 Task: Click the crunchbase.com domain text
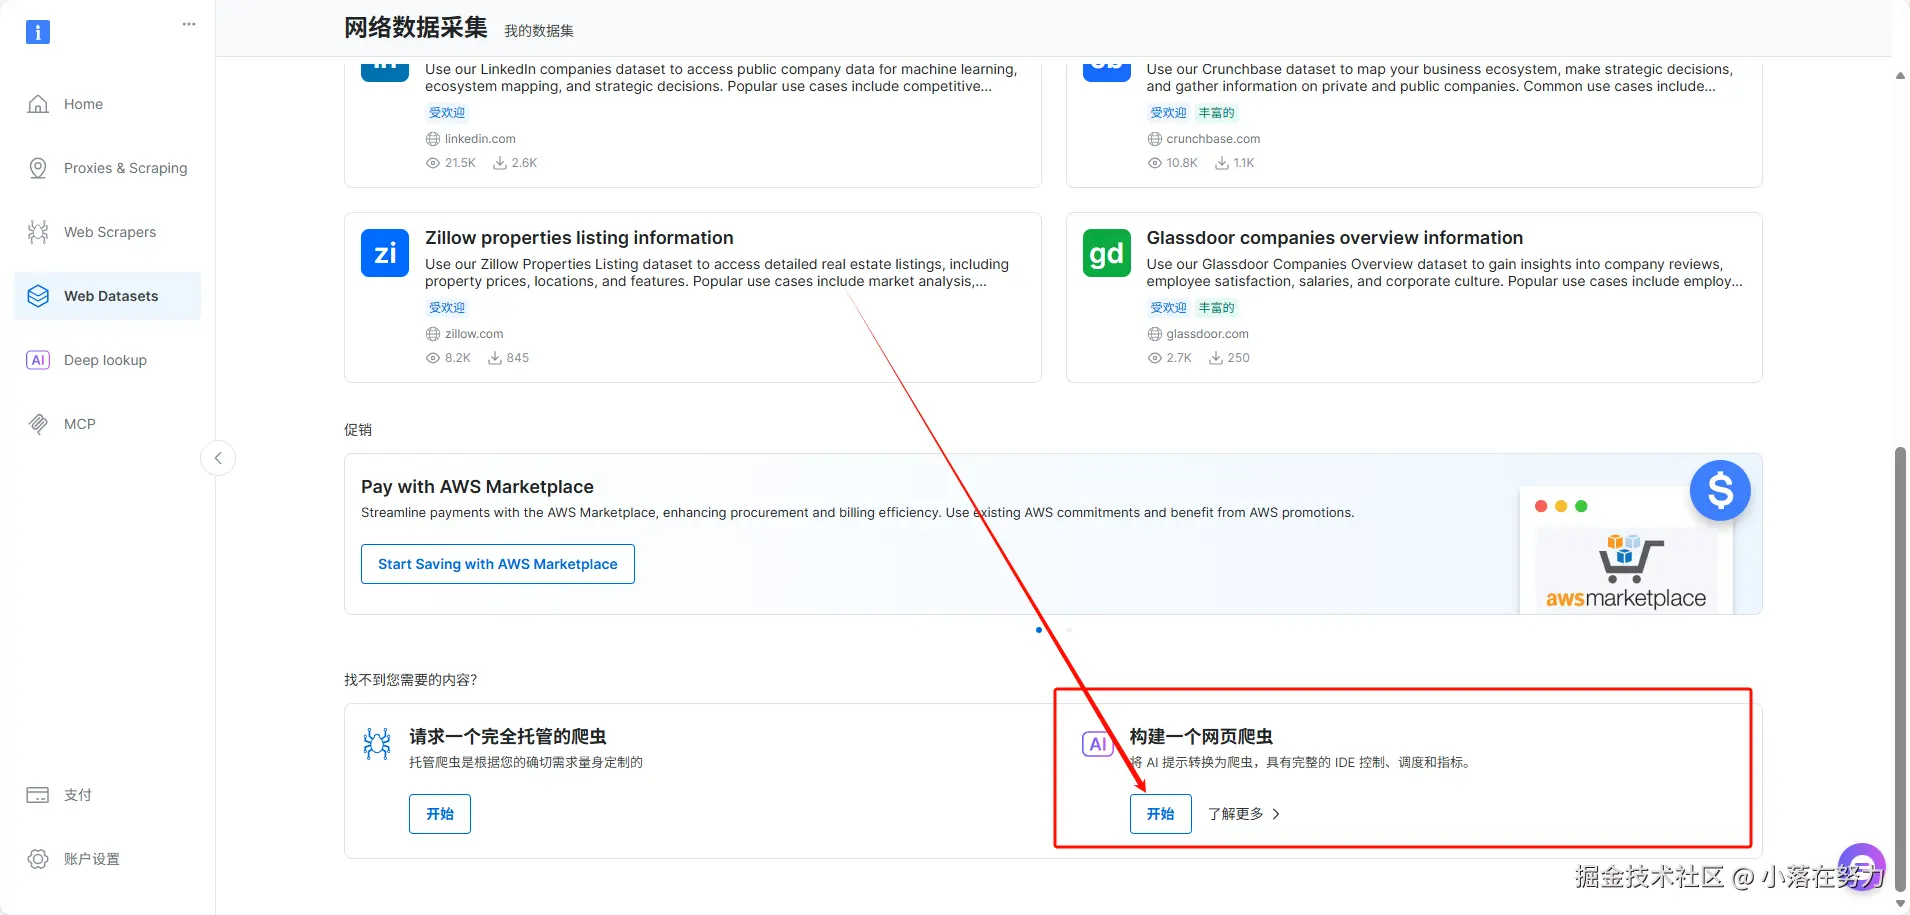tap(1213, 139)
